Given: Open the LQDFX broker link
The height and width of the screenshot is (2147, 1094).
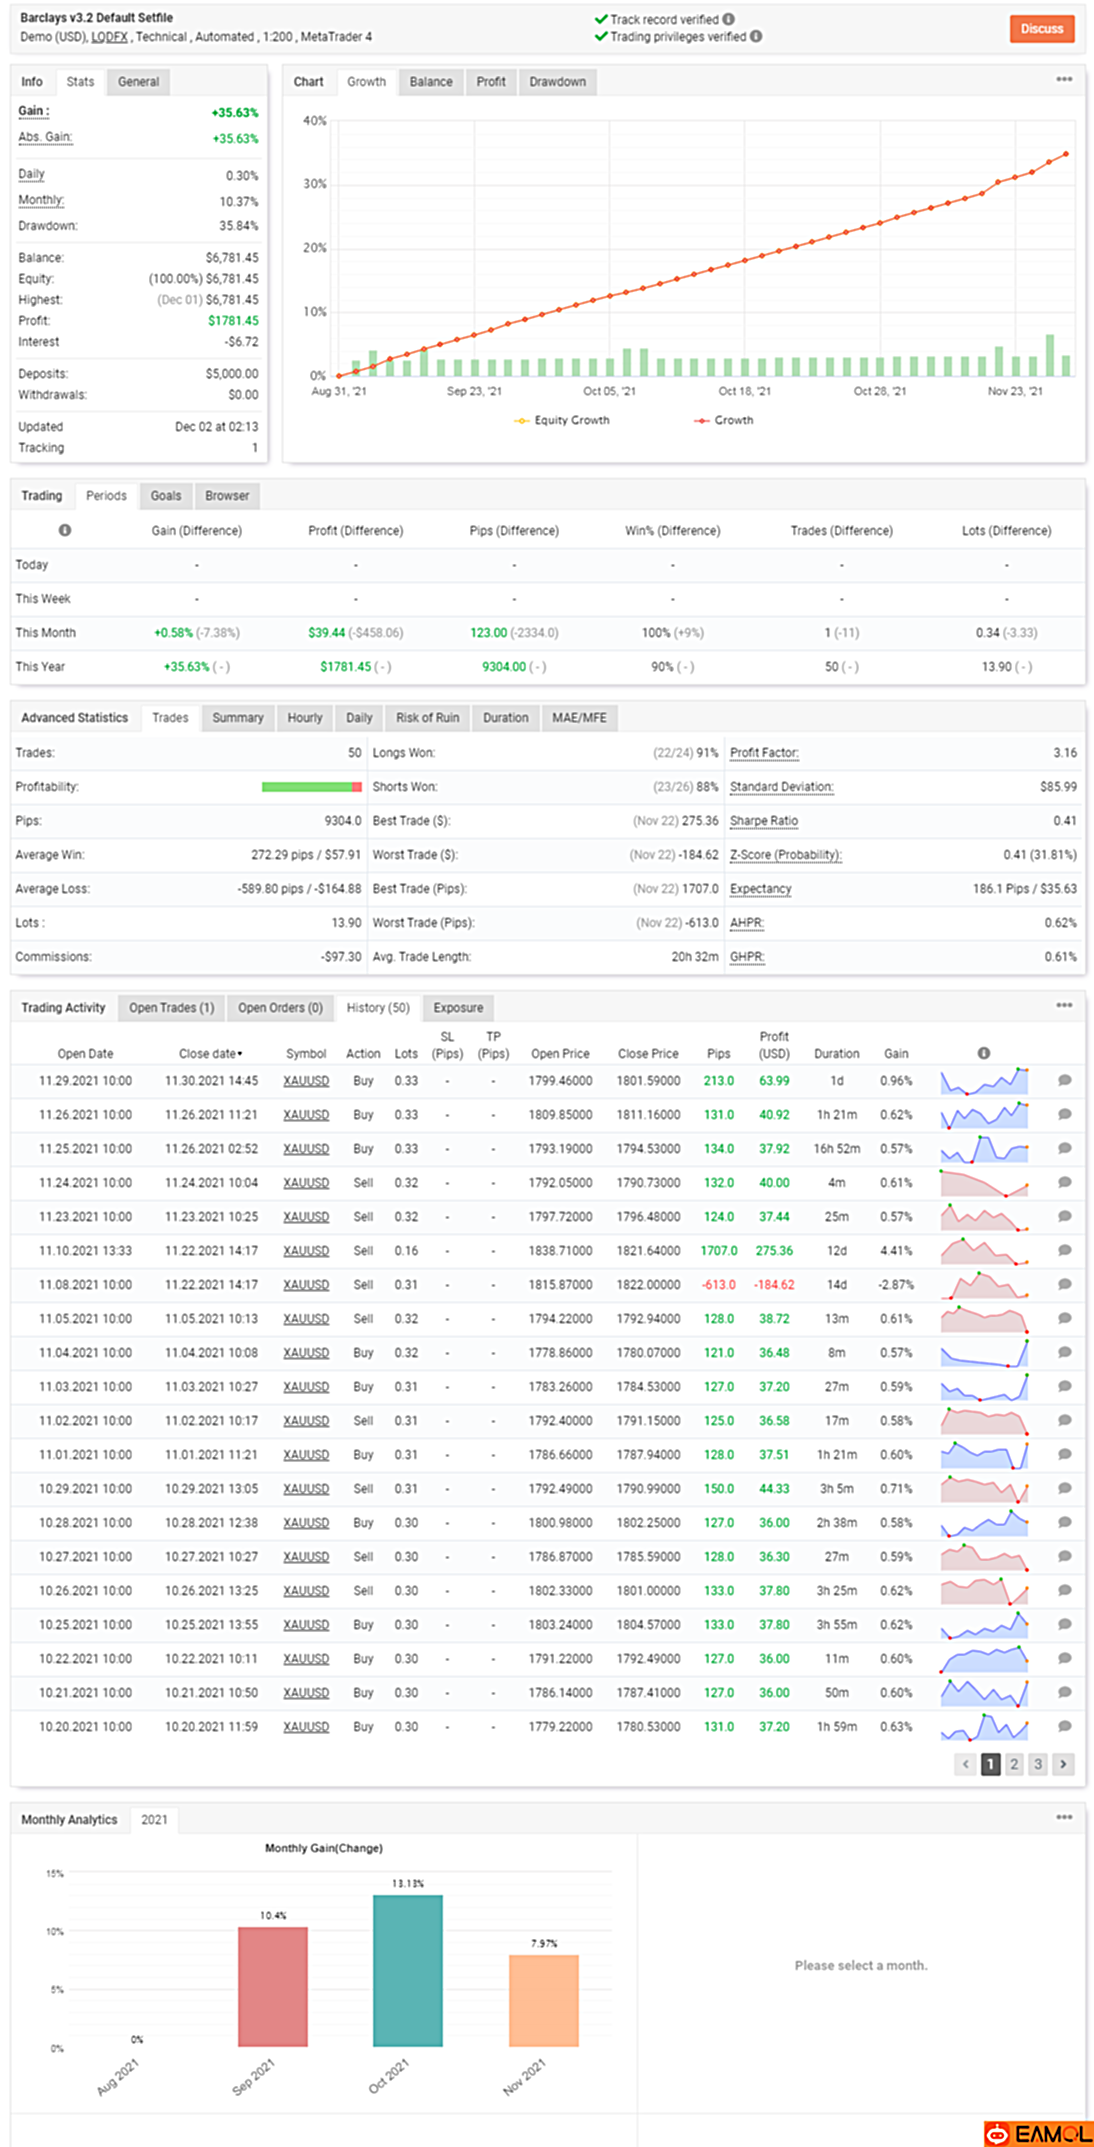Looking at the screenshot, I should tap(109, 37).
